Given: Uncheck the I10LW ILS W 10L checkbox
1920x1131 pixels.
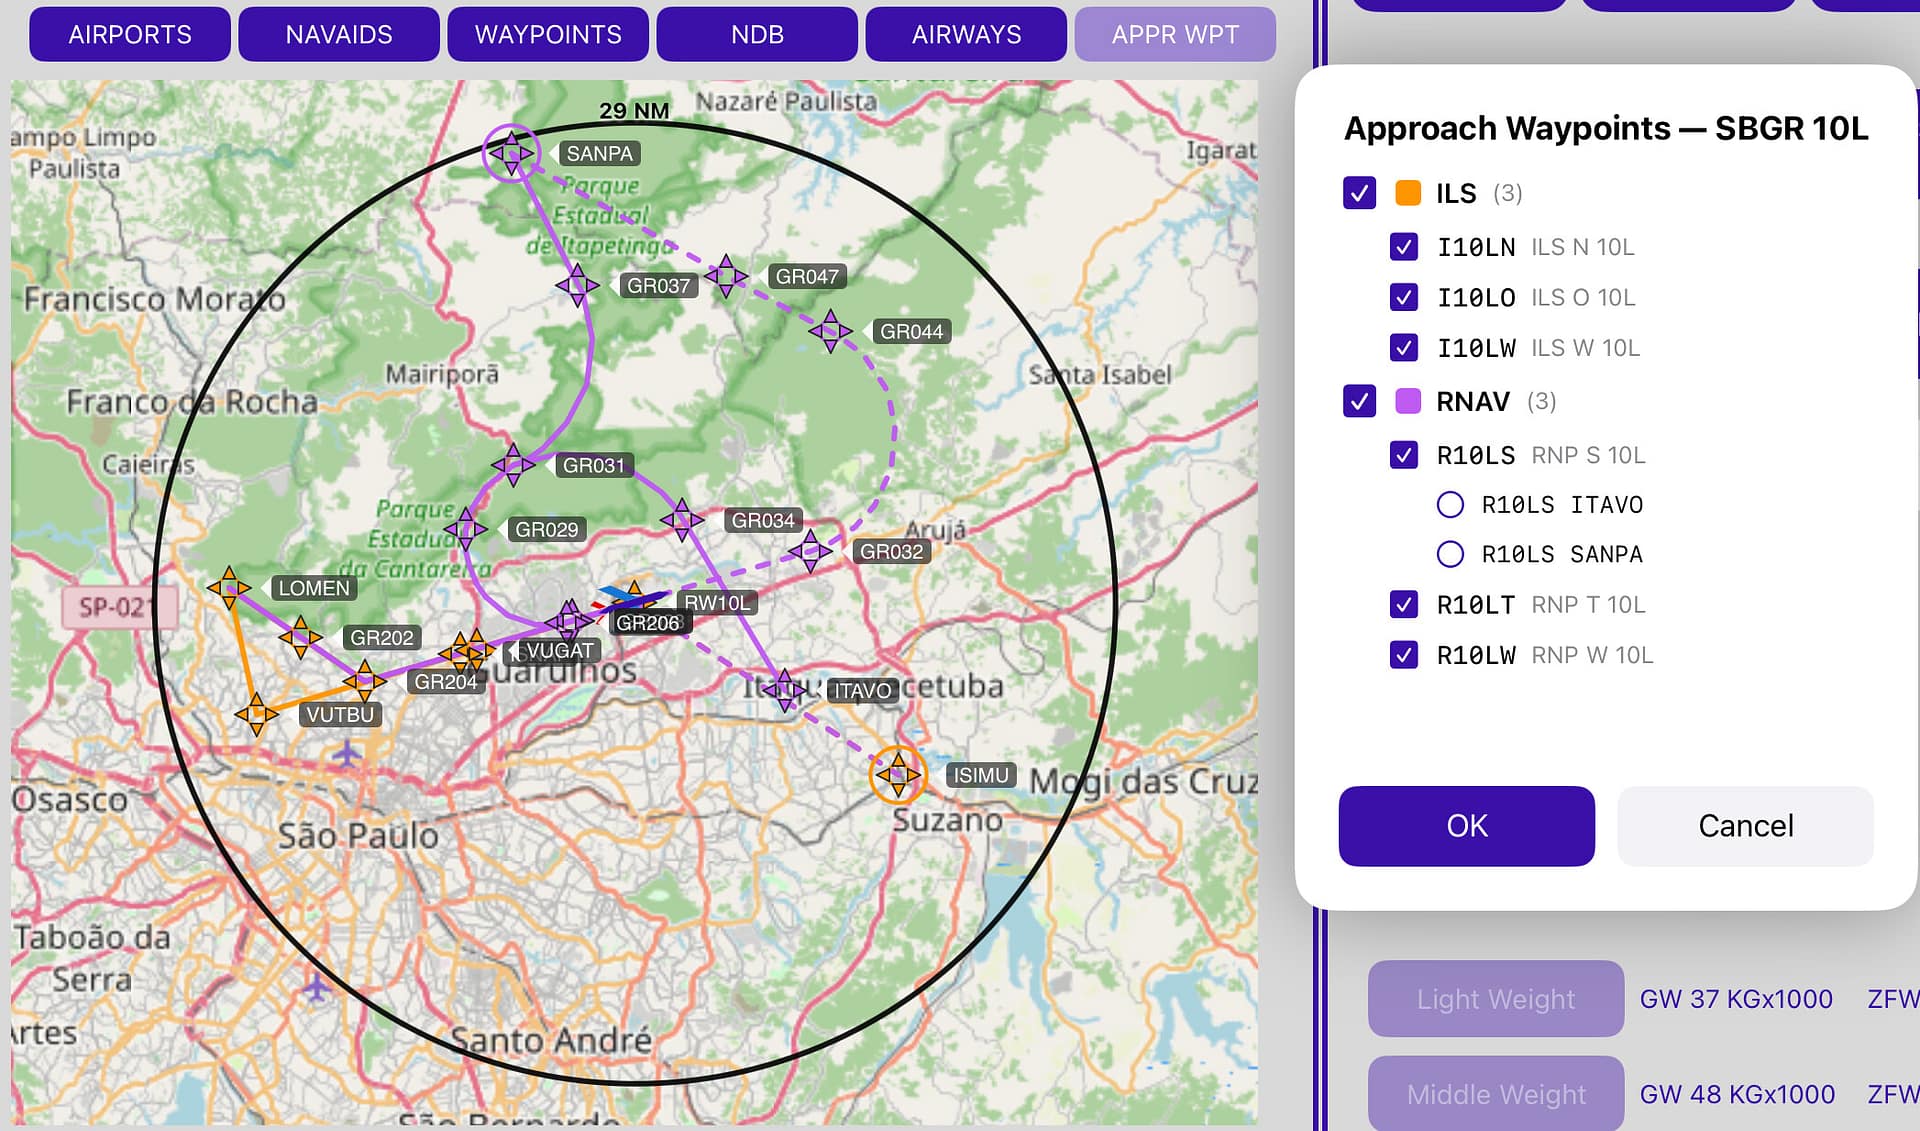Looking at the screenshot, I should click(1404, 348).
